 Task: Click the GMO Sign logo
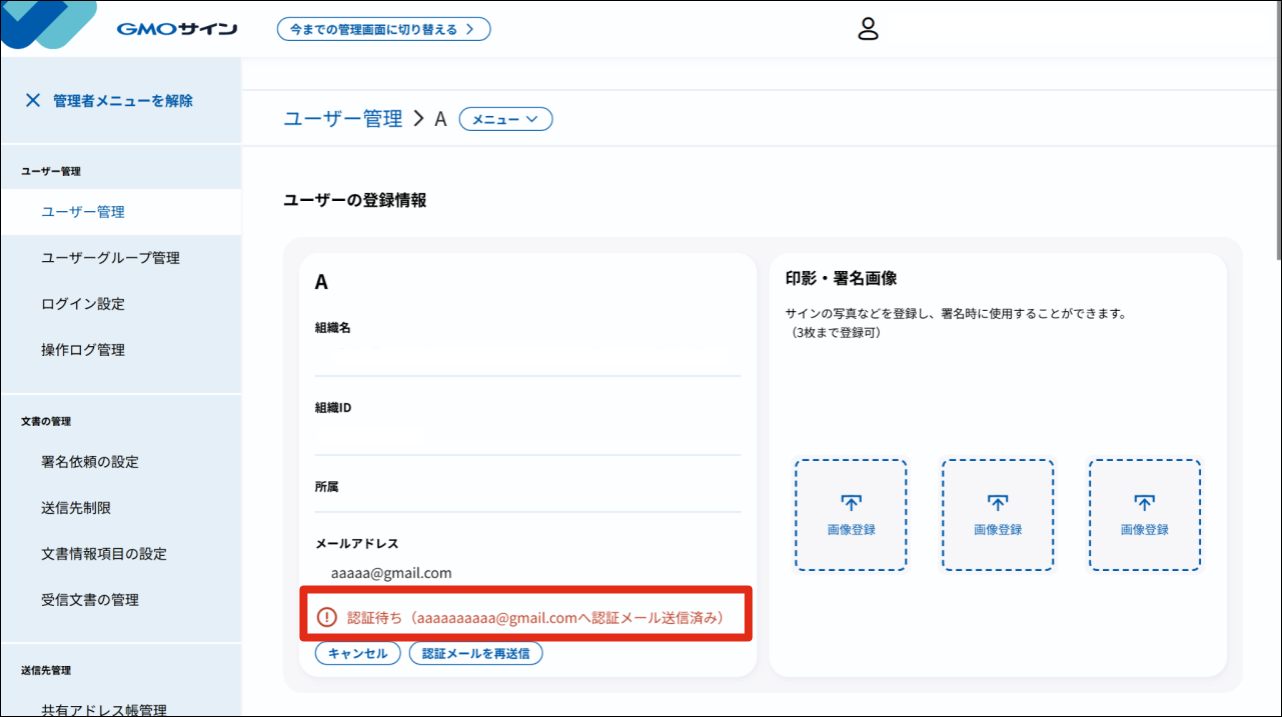[x=176, y=29]
